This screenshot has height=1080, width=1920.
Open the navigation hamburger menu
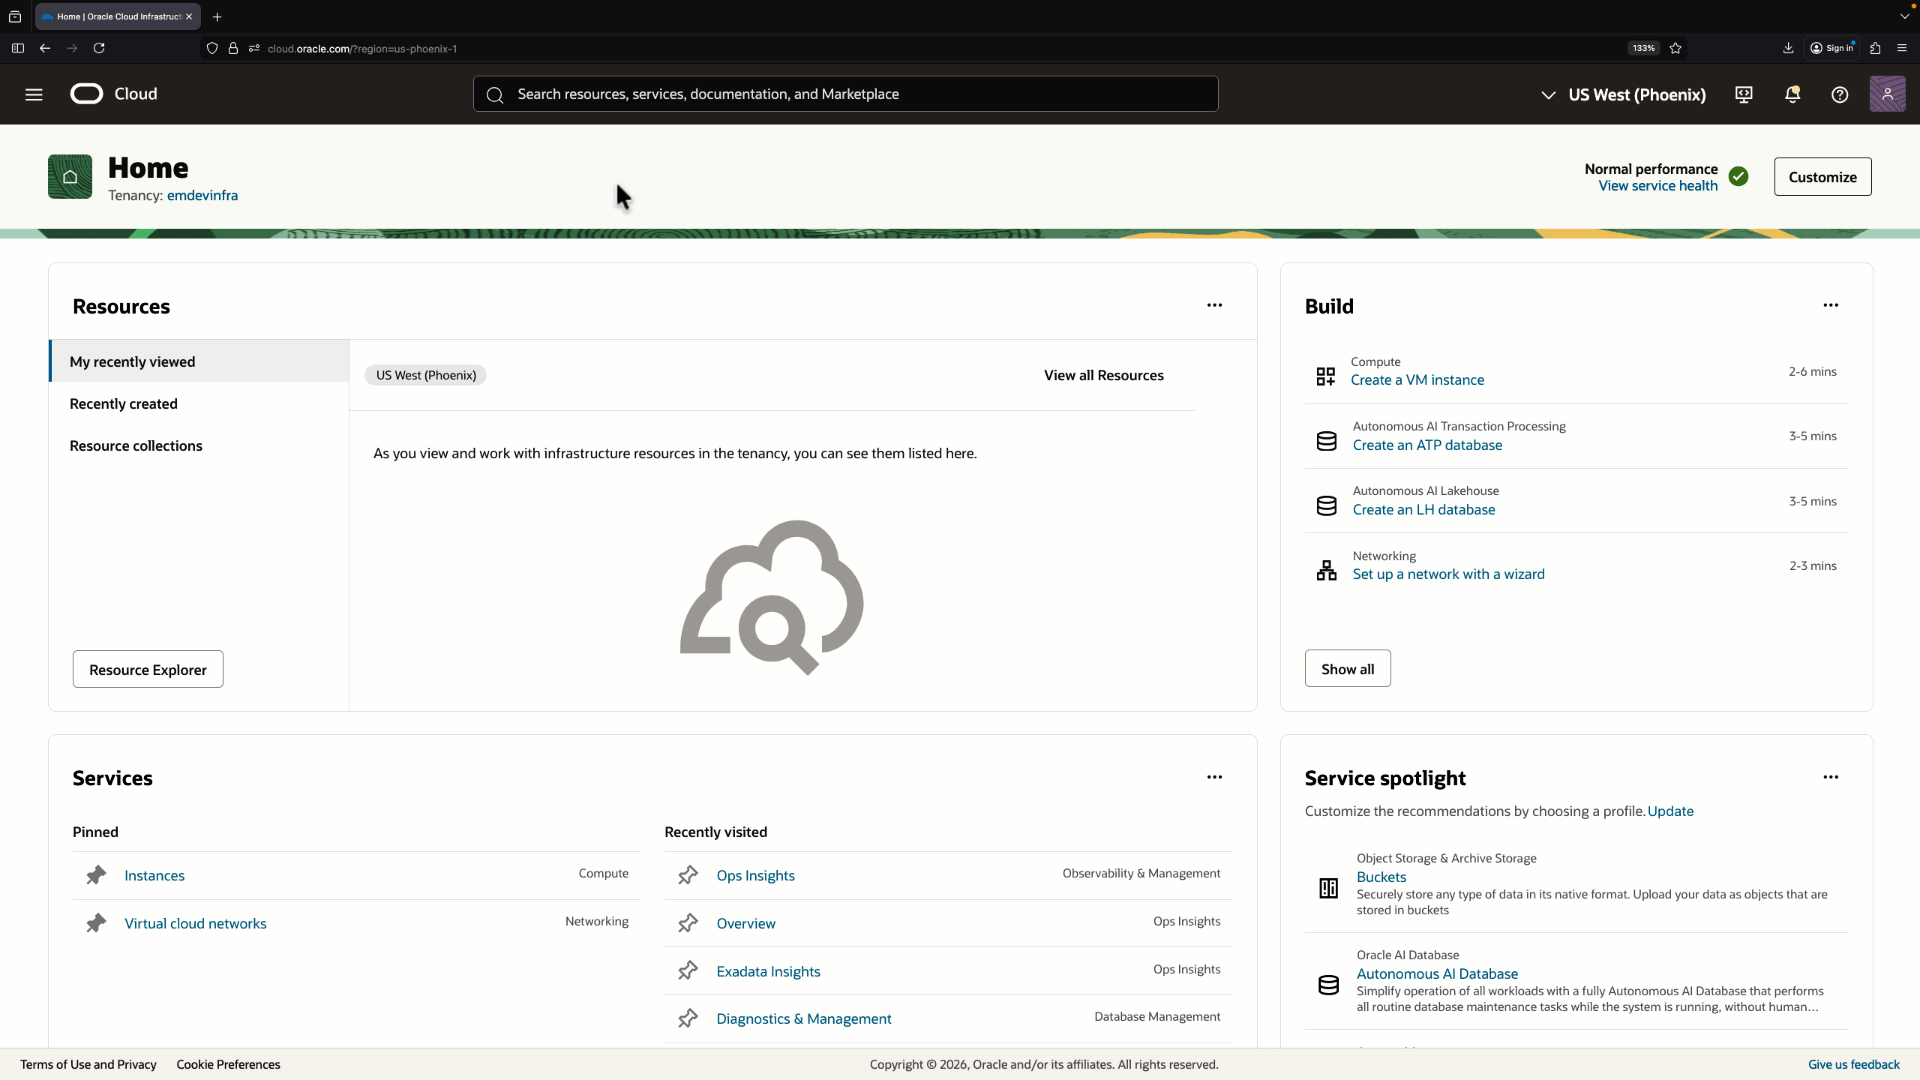coord(33,94)
